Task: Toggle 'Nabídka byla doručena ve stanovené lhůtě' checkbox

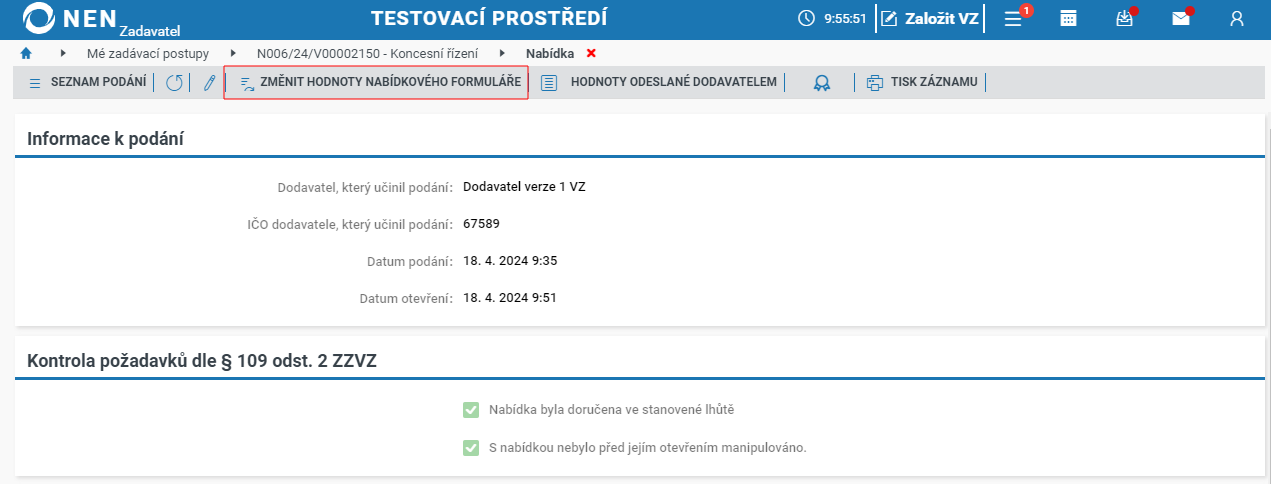Action: (471, 410)
